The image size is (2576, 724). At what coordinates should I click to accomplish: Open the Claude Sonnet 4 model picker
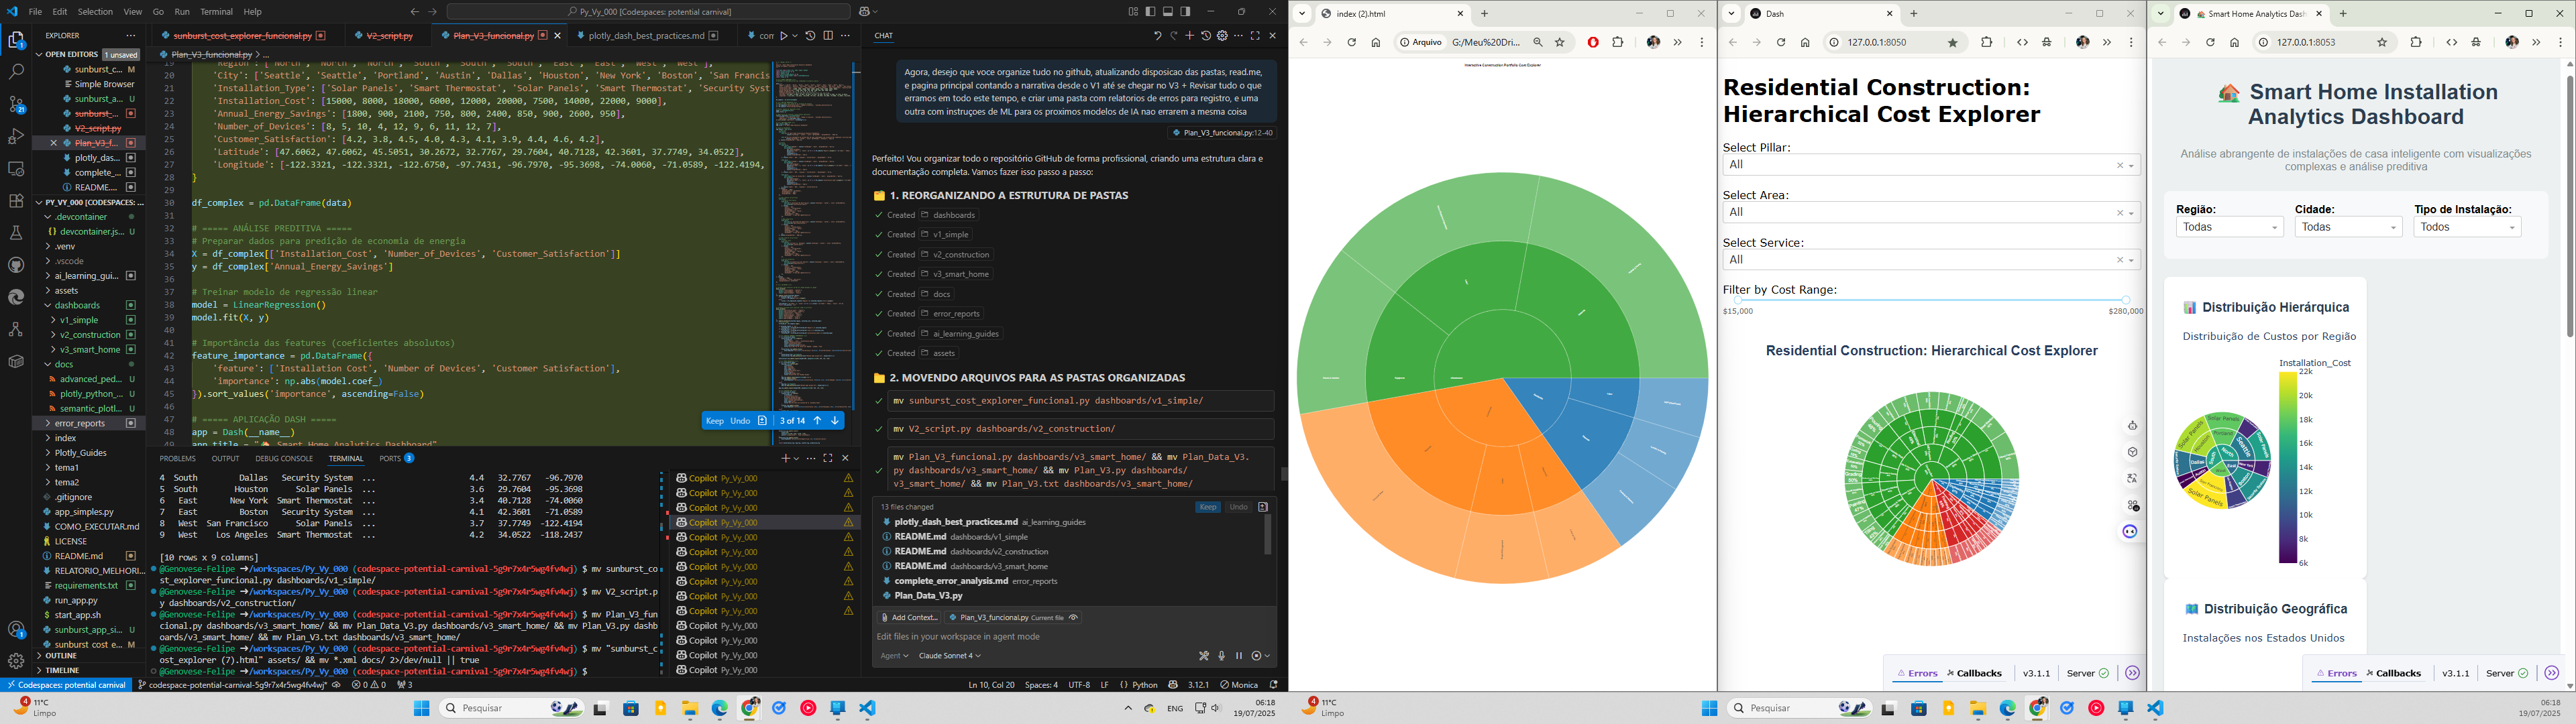click(x=949, y=656)
